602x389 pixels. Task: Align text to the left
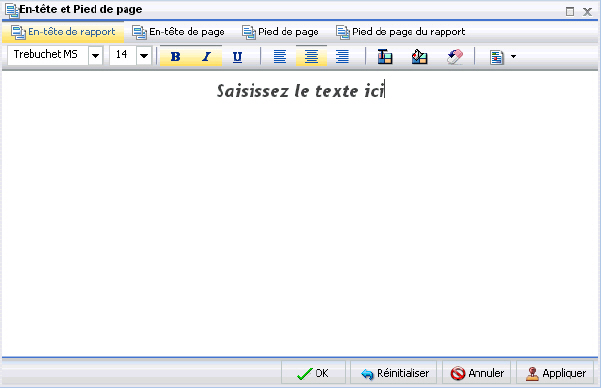(x=280, y=56)
